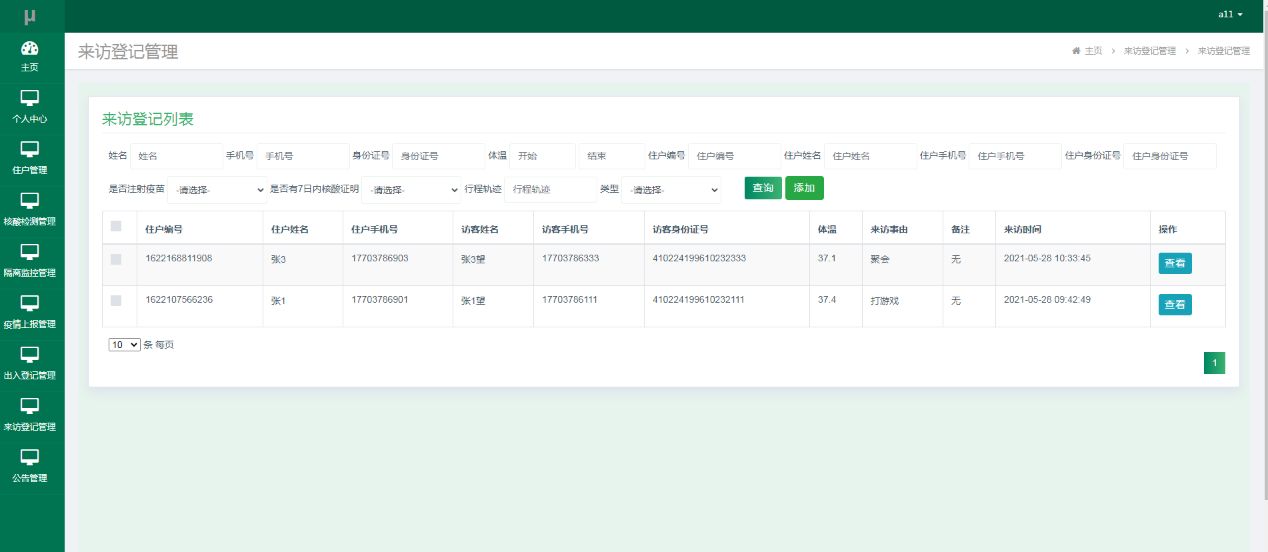The width and height of the screenshot is (1268, 552).
Task: Open 来访登记管理 in the sidebar
Action: coord(30,415)
